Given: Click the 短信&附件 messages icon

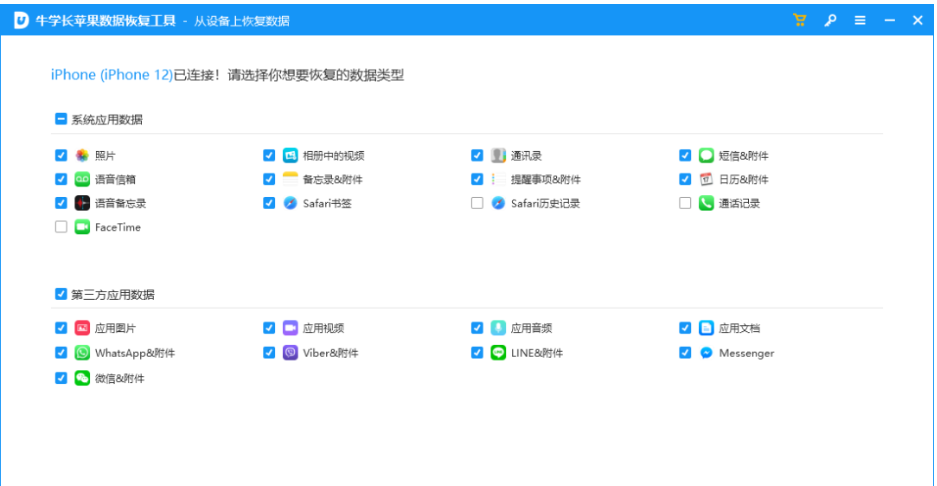Looking at the screenshot, I should click(x=706, y=155).
